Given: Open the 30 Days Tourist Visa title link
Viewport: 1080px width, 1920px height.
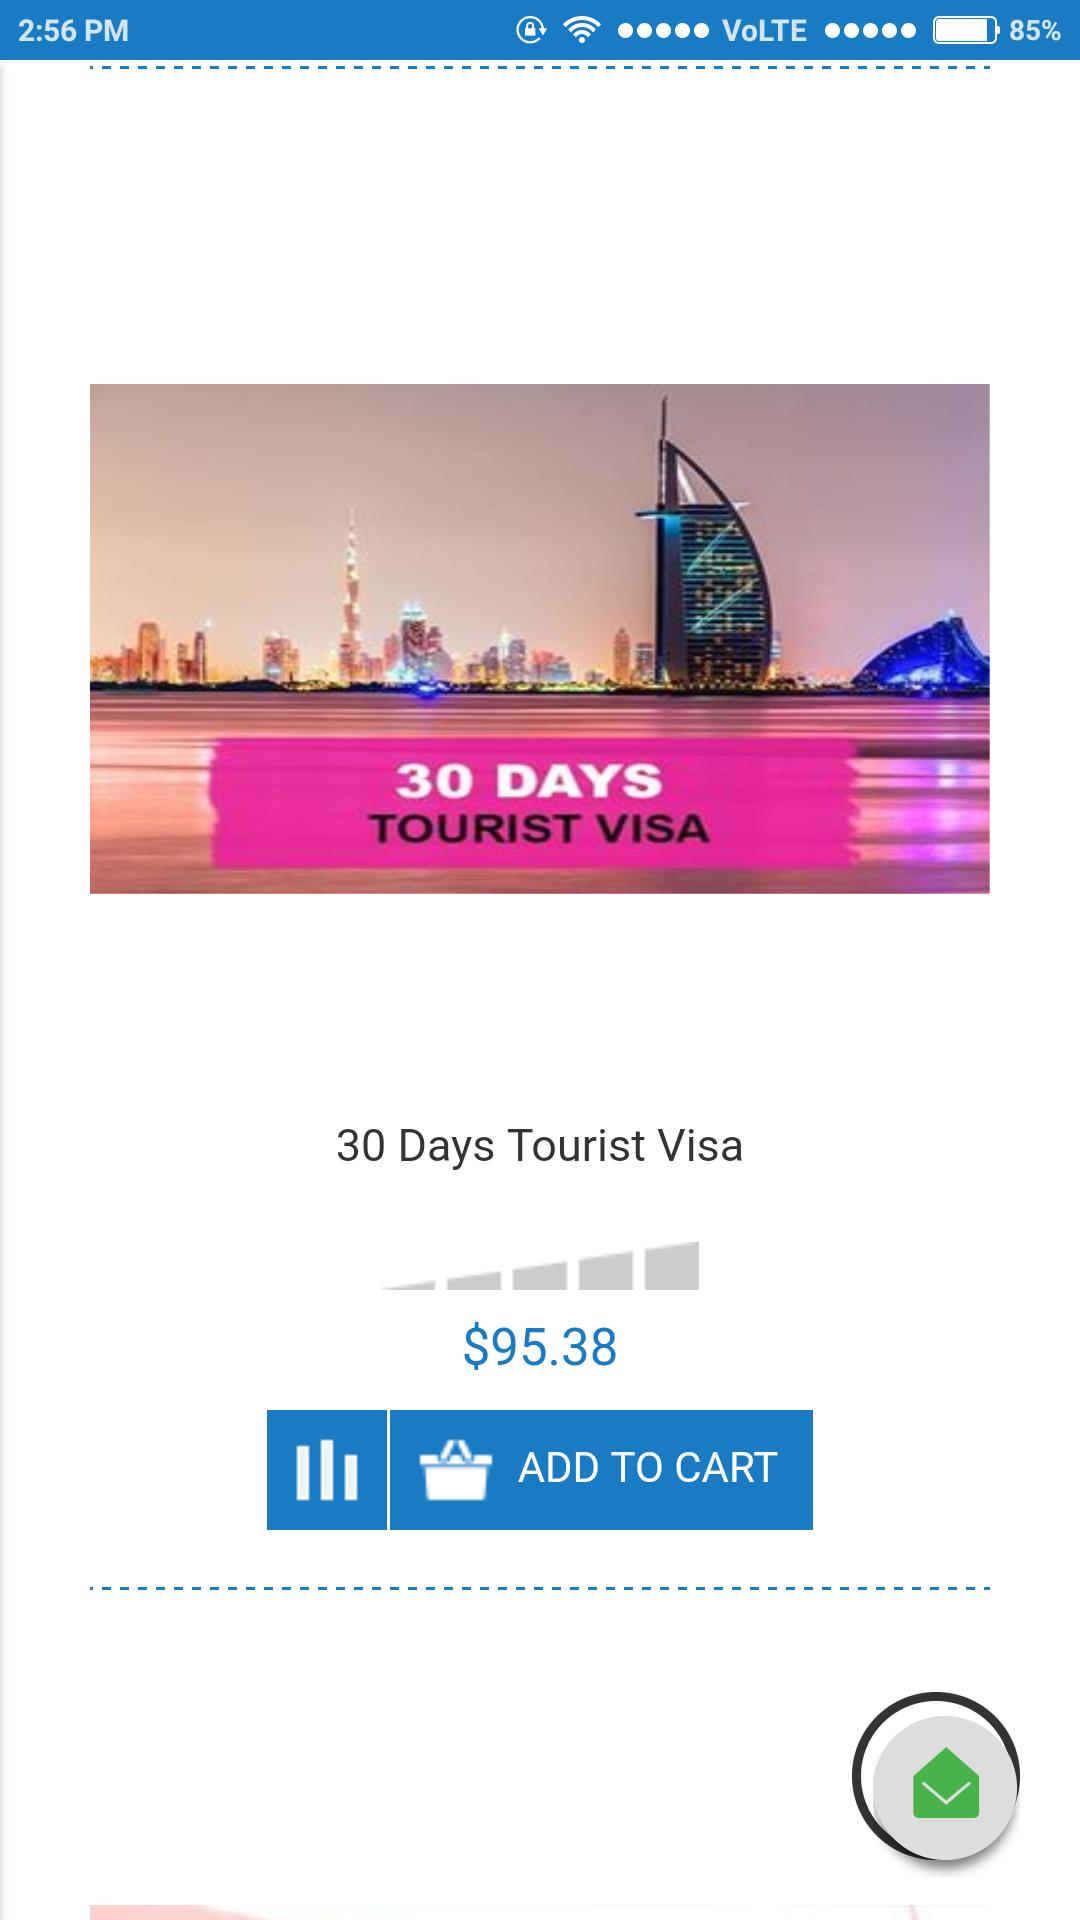Looking at the screenshot, I should pos(540,1146).
